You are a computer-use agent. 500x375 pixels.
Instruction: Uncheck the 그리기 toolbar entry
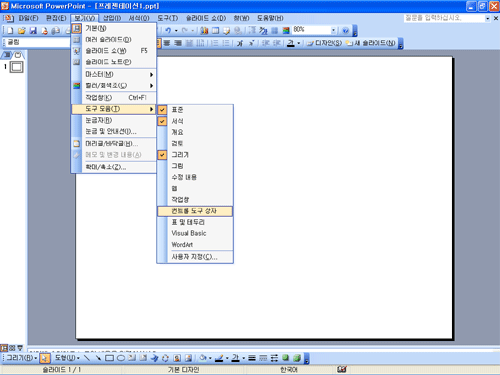click(195, 155)
